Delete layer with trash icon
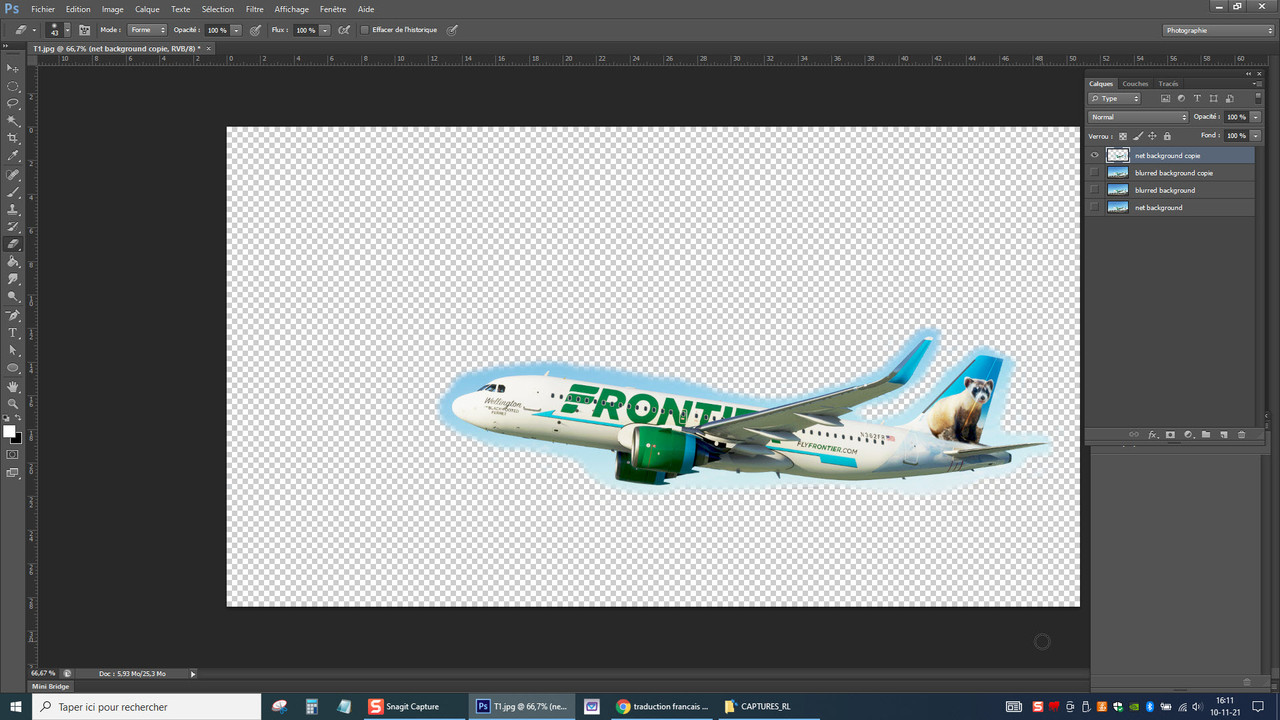1280x720 pixels. [1241, 435]
